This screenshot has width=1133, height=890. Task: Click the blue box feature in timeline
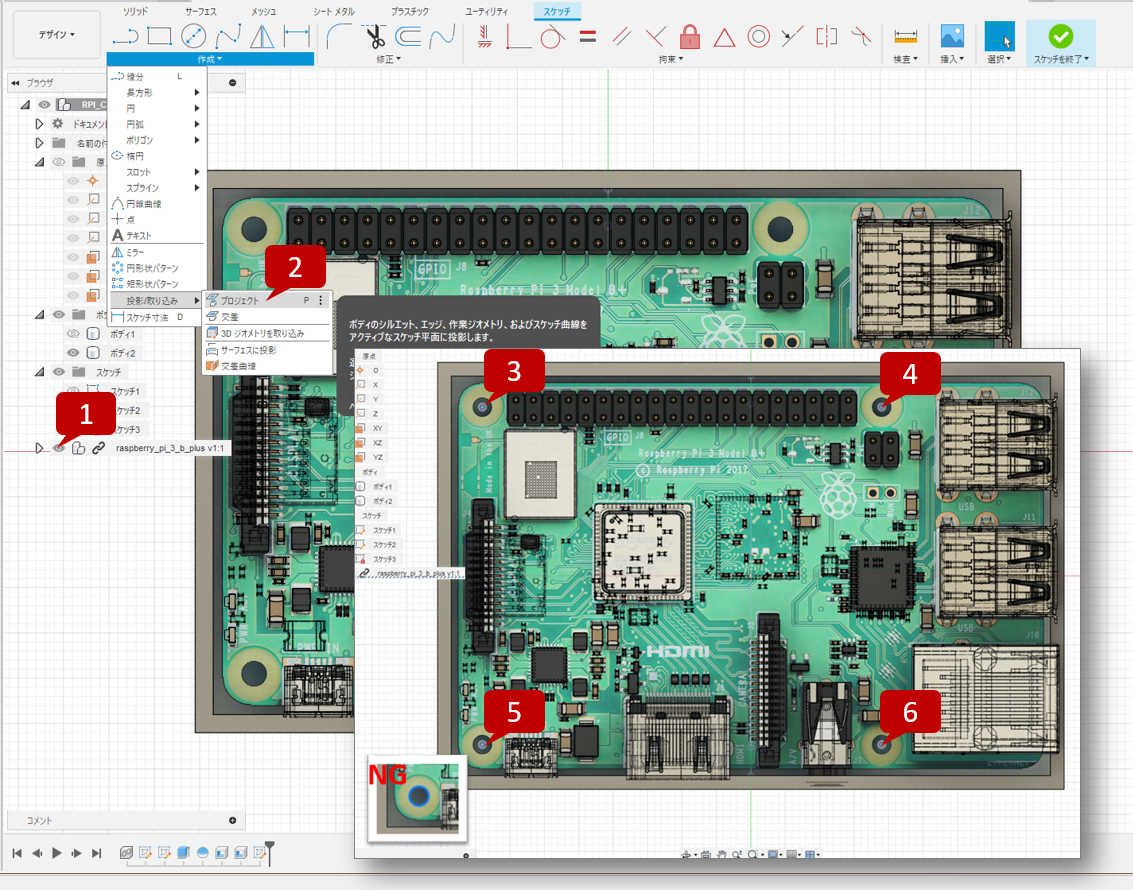tap(184, 853)
